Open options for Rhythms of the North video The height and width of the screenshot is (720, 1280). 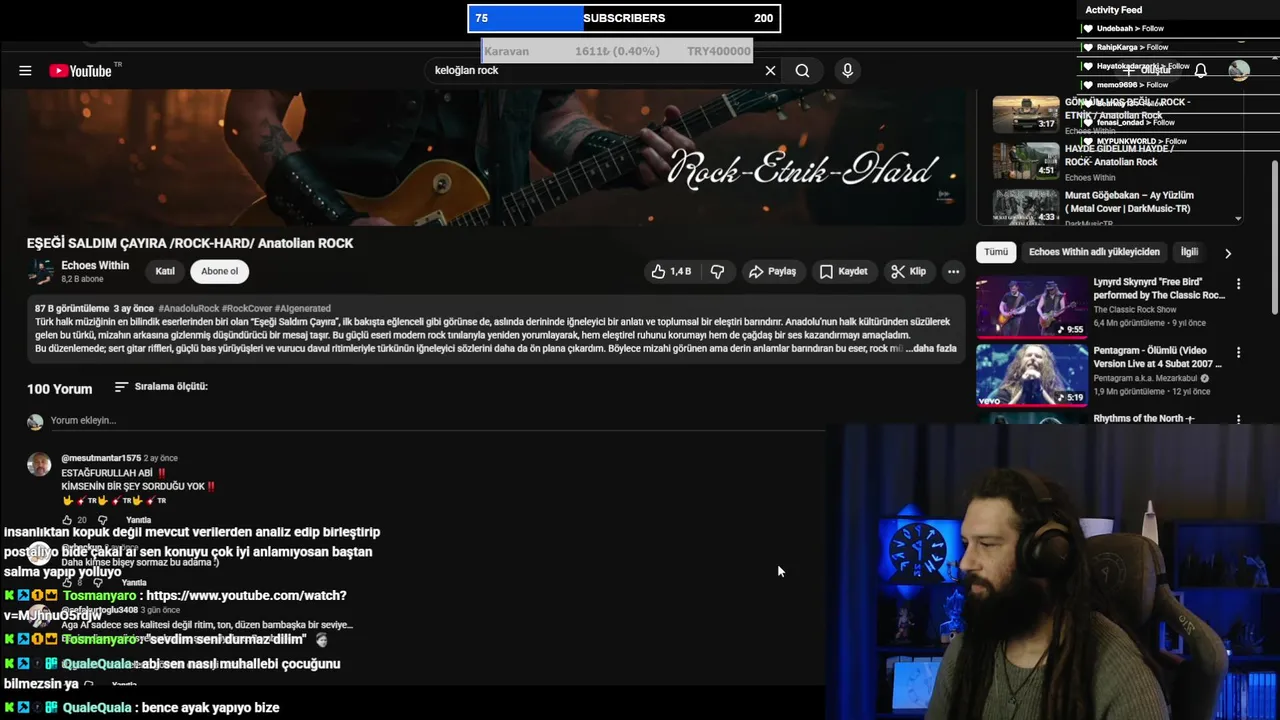[x=1238, y=419]
